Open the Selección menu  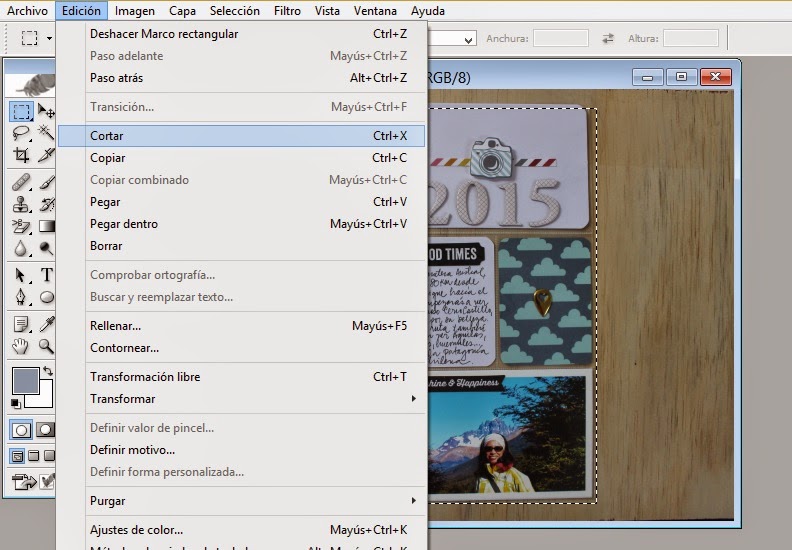click(x=234, y=11)
